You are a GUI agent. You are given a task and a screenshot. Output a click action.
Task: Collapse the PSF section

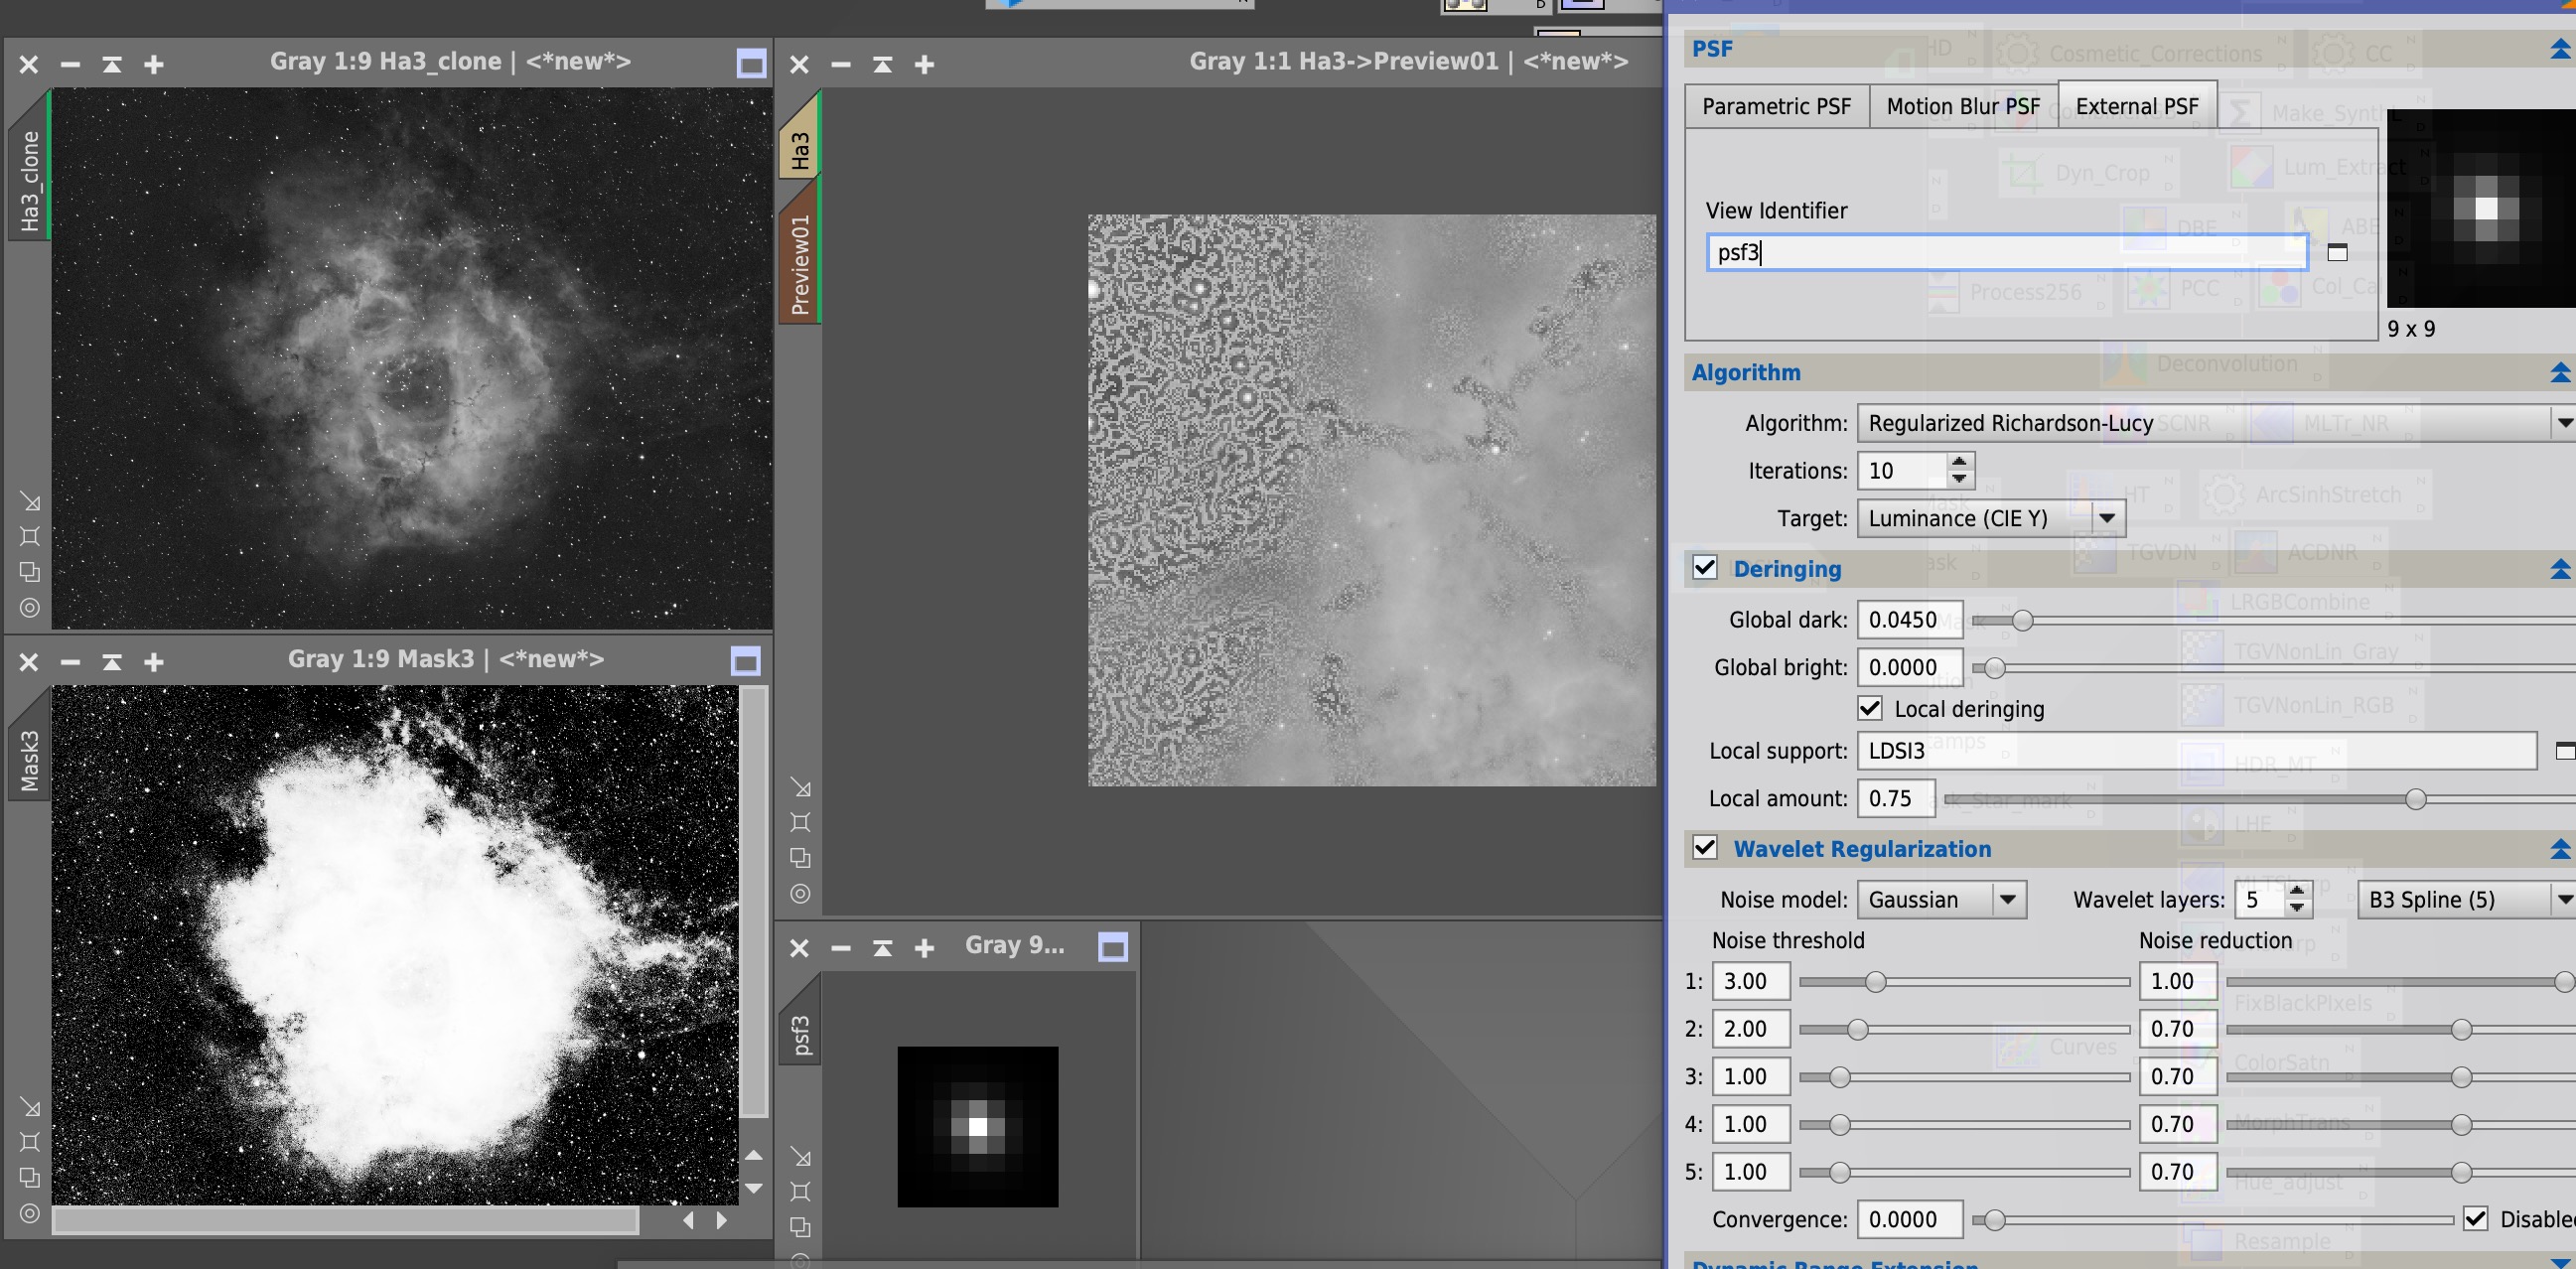tap(2560, 49)
